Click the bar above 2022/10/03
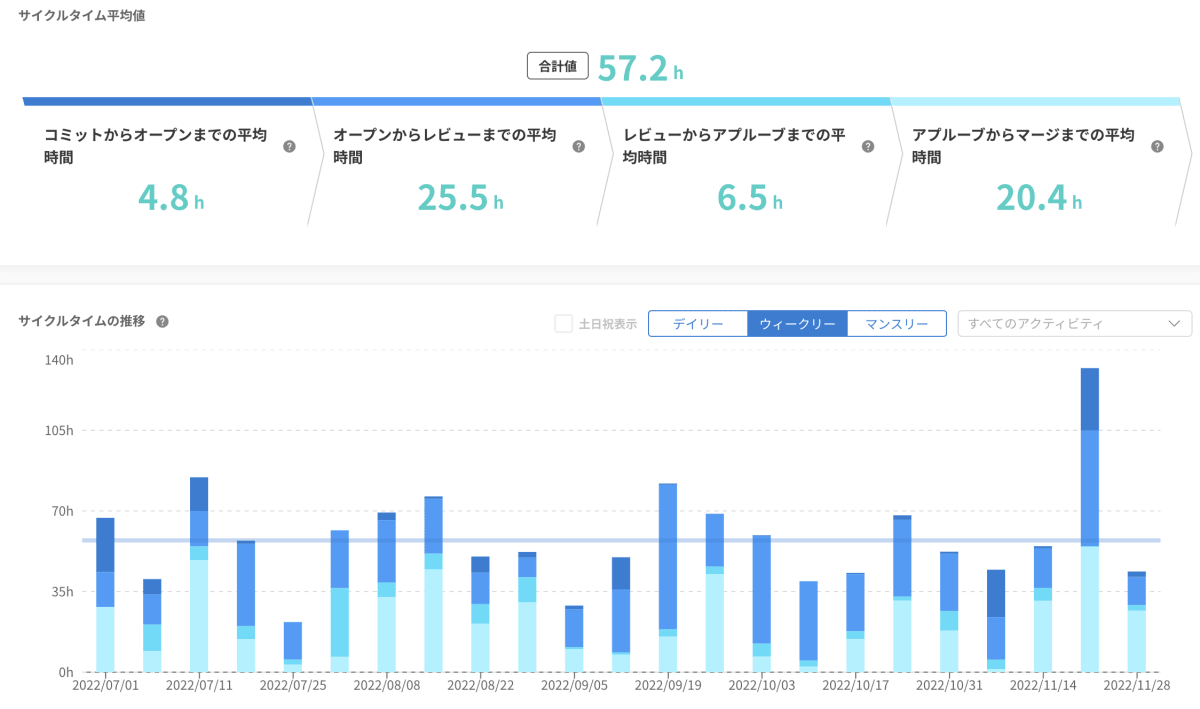The height and width of the screenshot is (709, 1200). point(762,603)
